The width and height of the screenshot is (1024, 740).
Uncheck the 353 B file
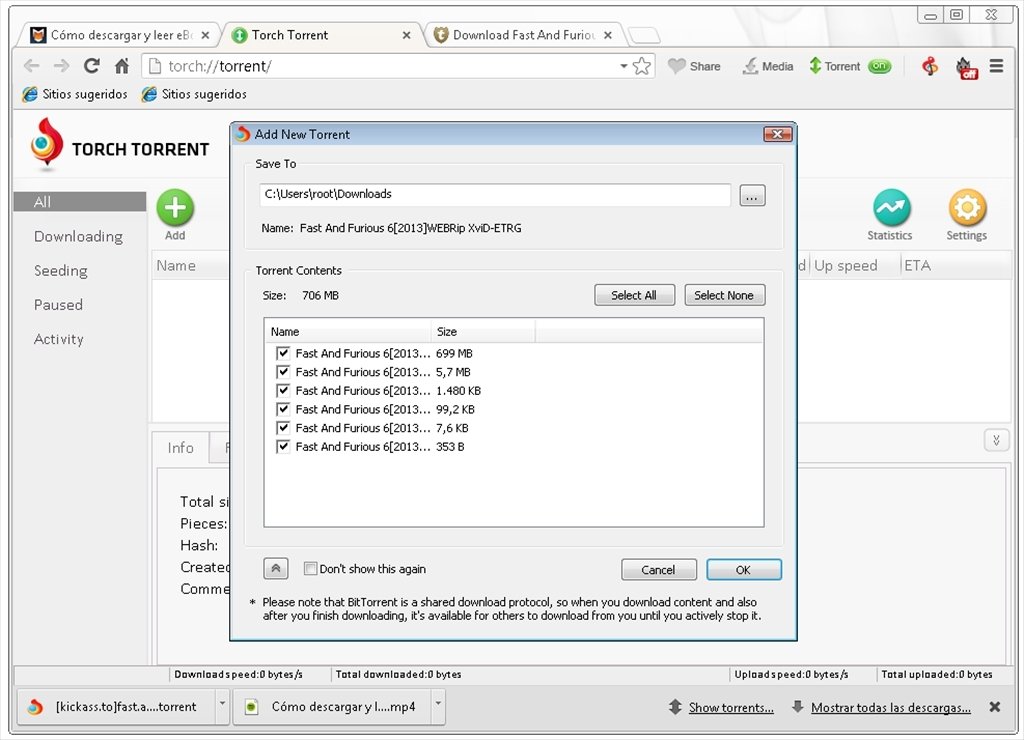(x=283, y=447)
